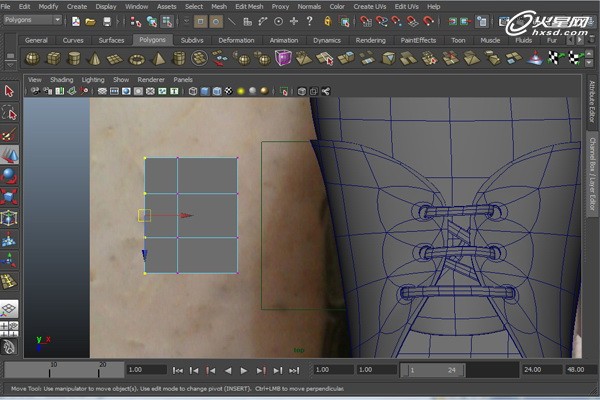Toggle textured display checker icon
The height and width of the screenshot is (400, 600).
point(229,91)
